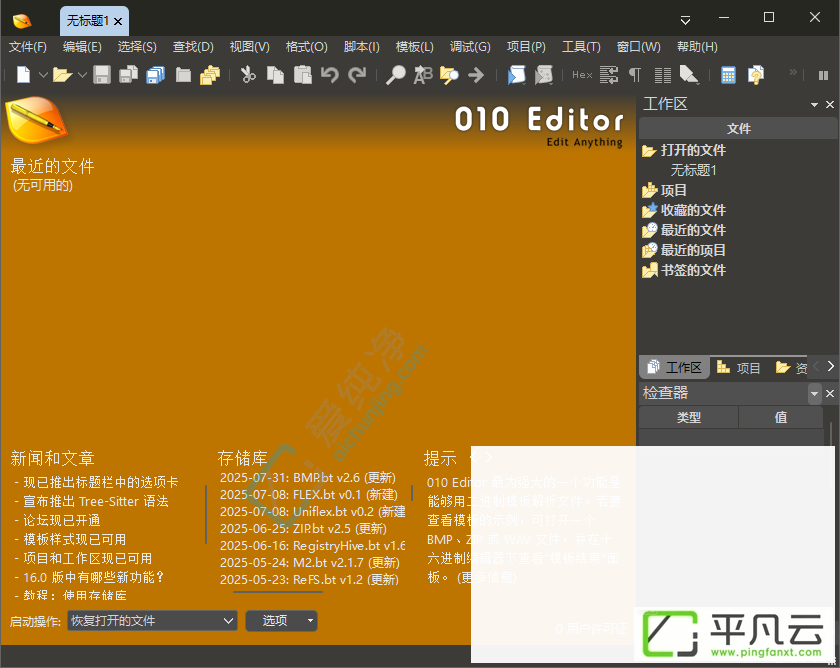This screenshot has height=668, width=840.
Task: Cut selection with the scissors icon
Action: pos(248,75)
